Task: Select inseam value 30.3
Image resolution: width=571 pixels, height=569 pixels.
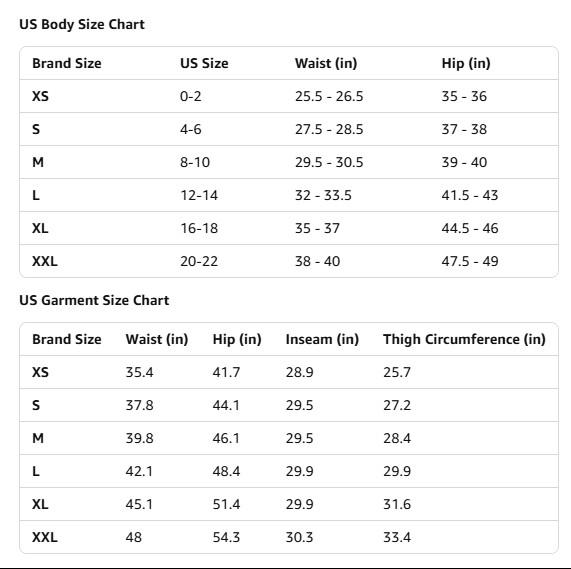Action: 299,537
